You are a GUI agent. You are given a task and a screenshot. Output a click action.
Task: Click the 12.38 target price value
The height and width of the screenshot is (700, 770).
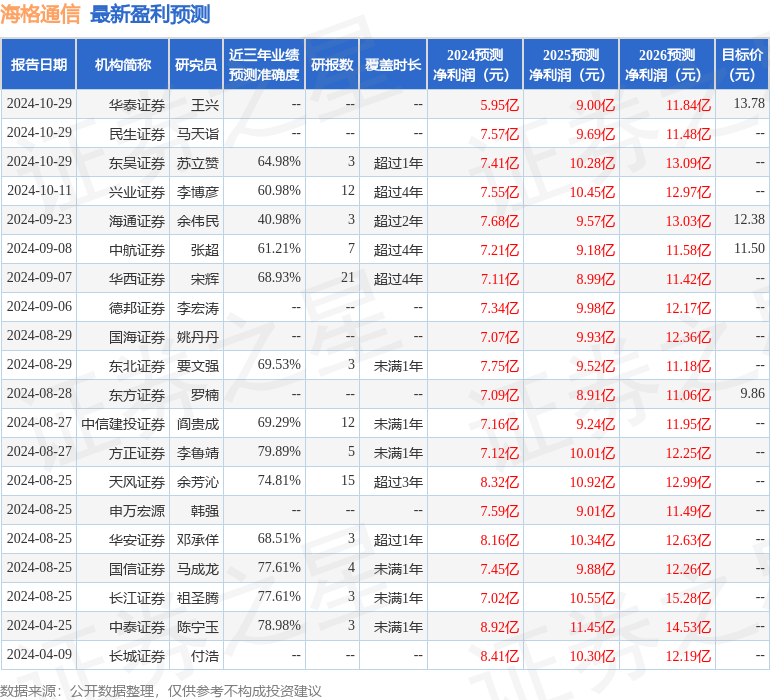[749, 219]
